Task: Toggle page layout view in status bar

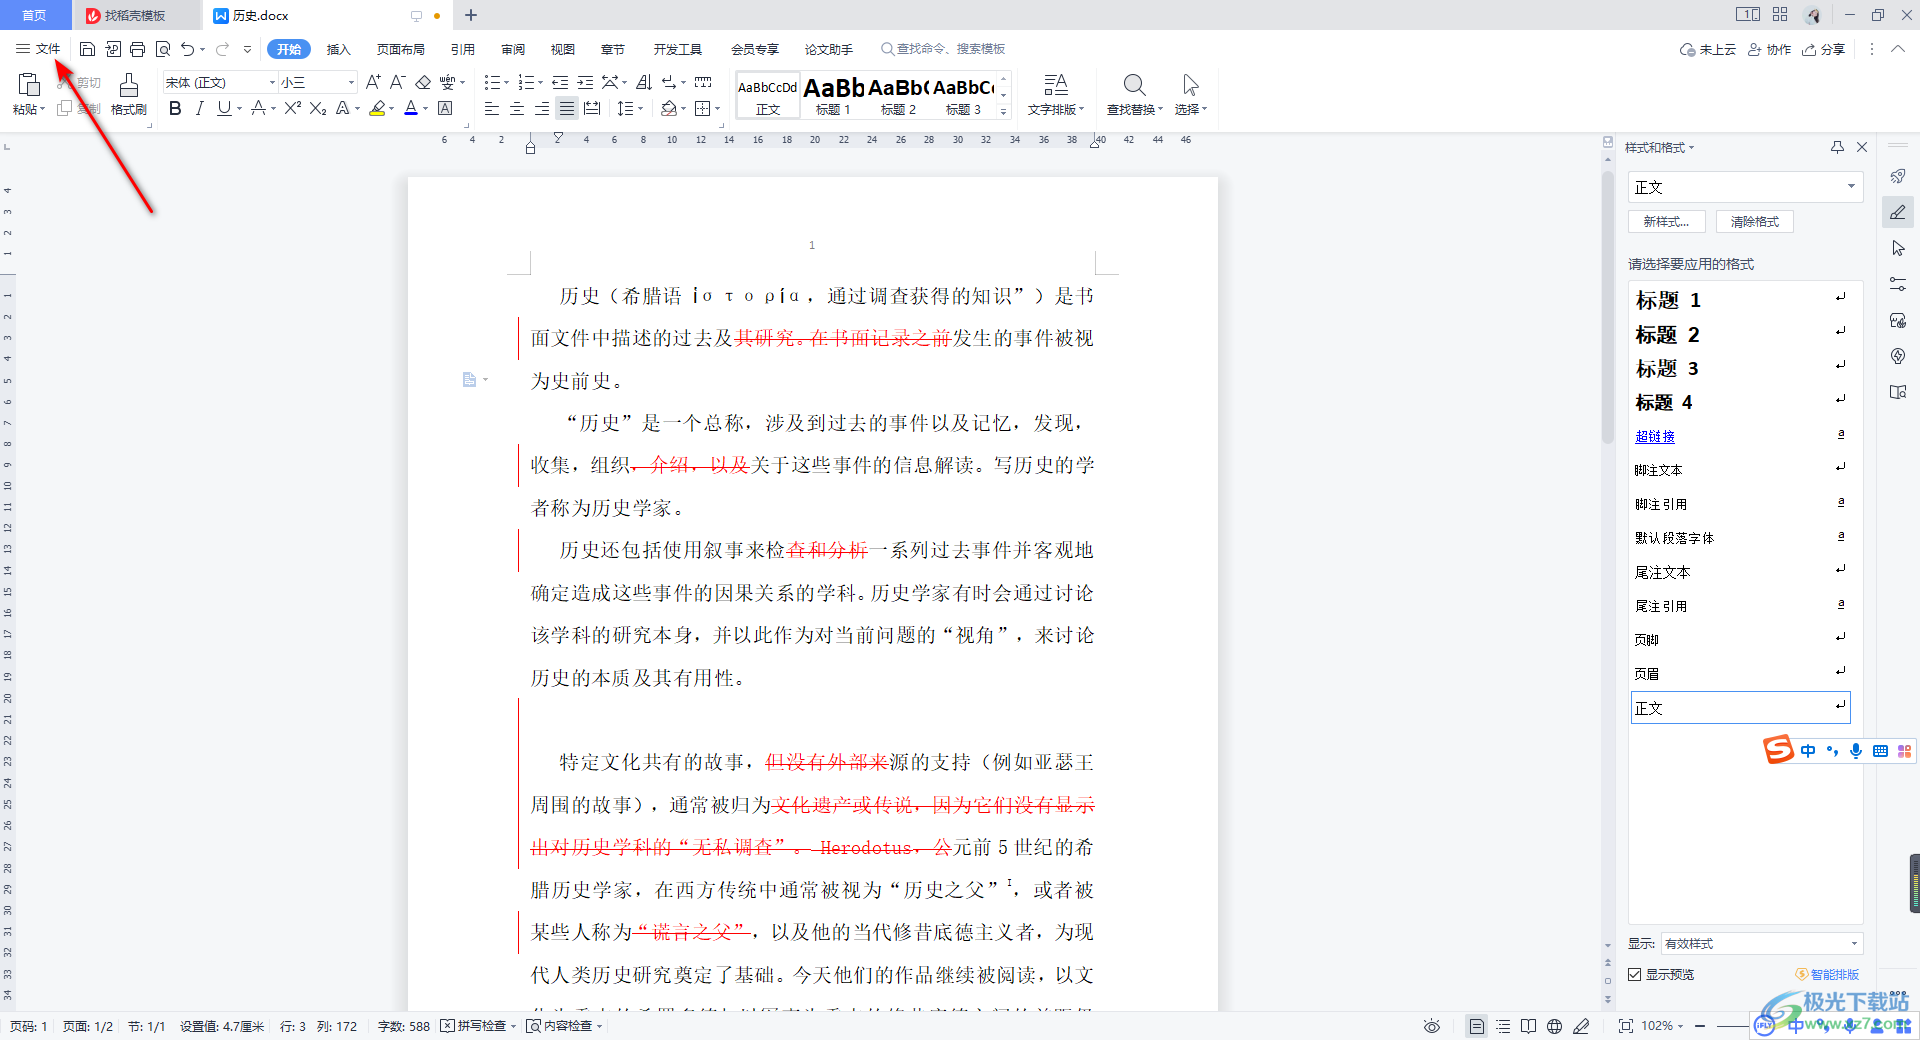Action: tap(1476, 1026)
